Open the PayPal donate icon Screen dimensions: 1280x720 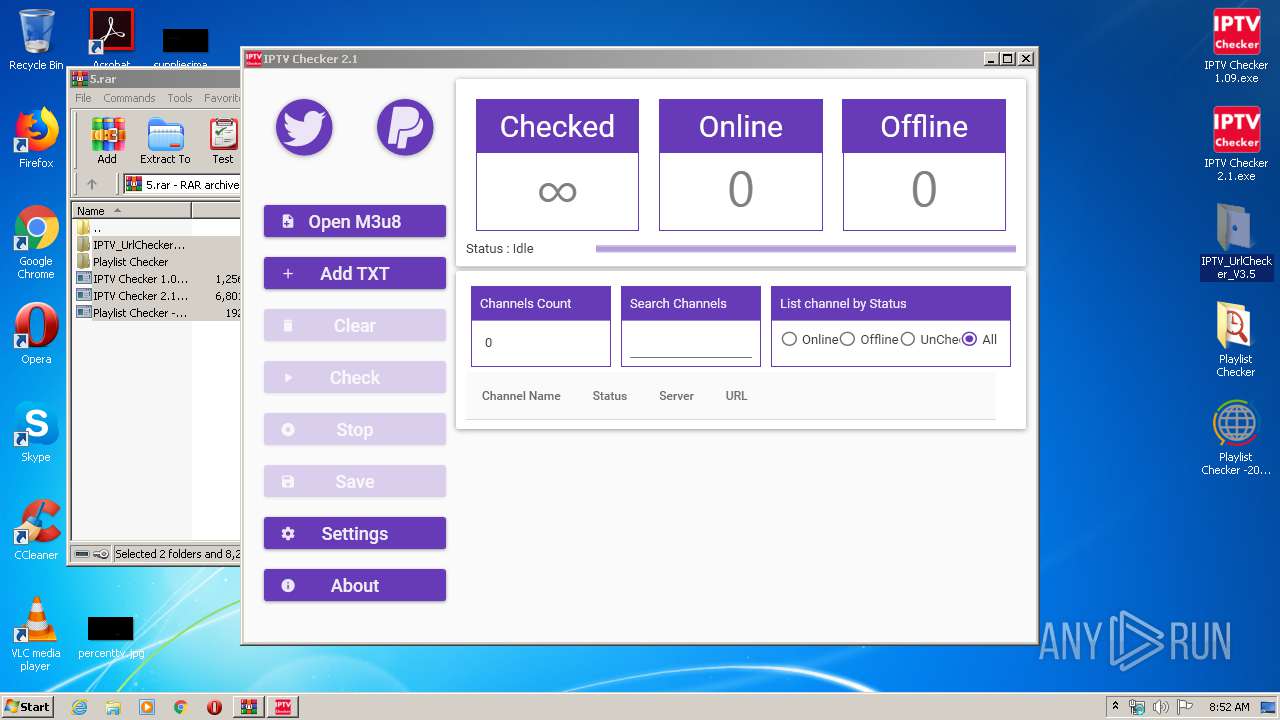(x=405, y=127)
